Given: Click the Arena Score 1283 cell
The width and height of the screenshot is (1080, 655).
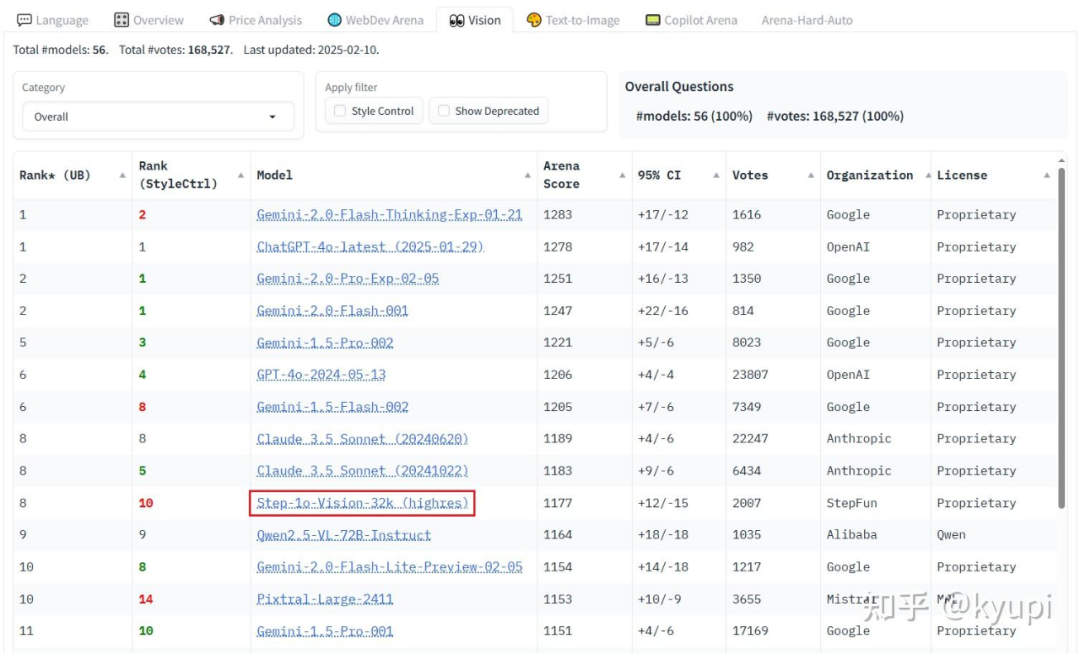Looking at the screenshot, I should coord(557,215).
